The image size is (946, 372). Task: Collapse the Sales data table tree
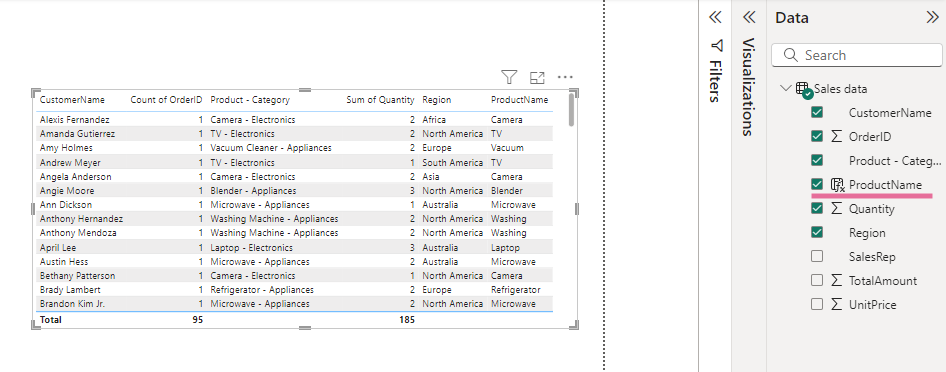tap(785, 88)
